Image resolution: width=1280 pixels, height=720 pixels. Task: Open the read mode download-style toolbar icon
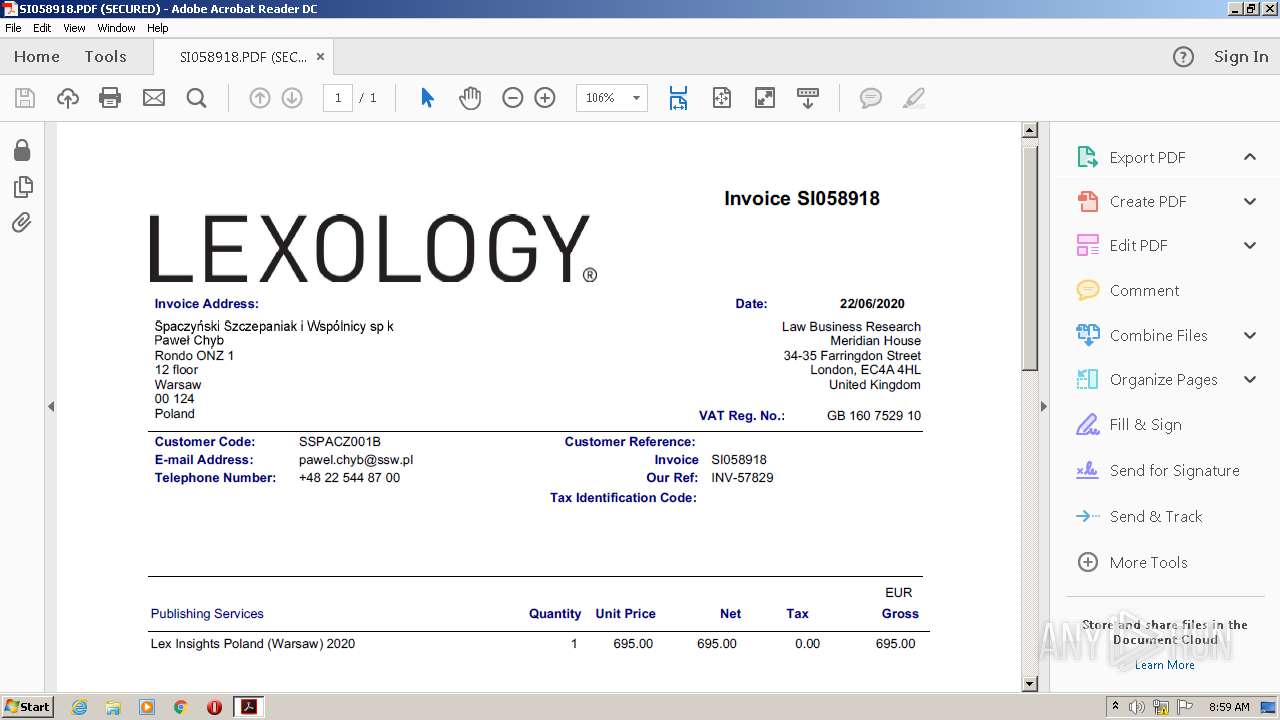(808, 98)
